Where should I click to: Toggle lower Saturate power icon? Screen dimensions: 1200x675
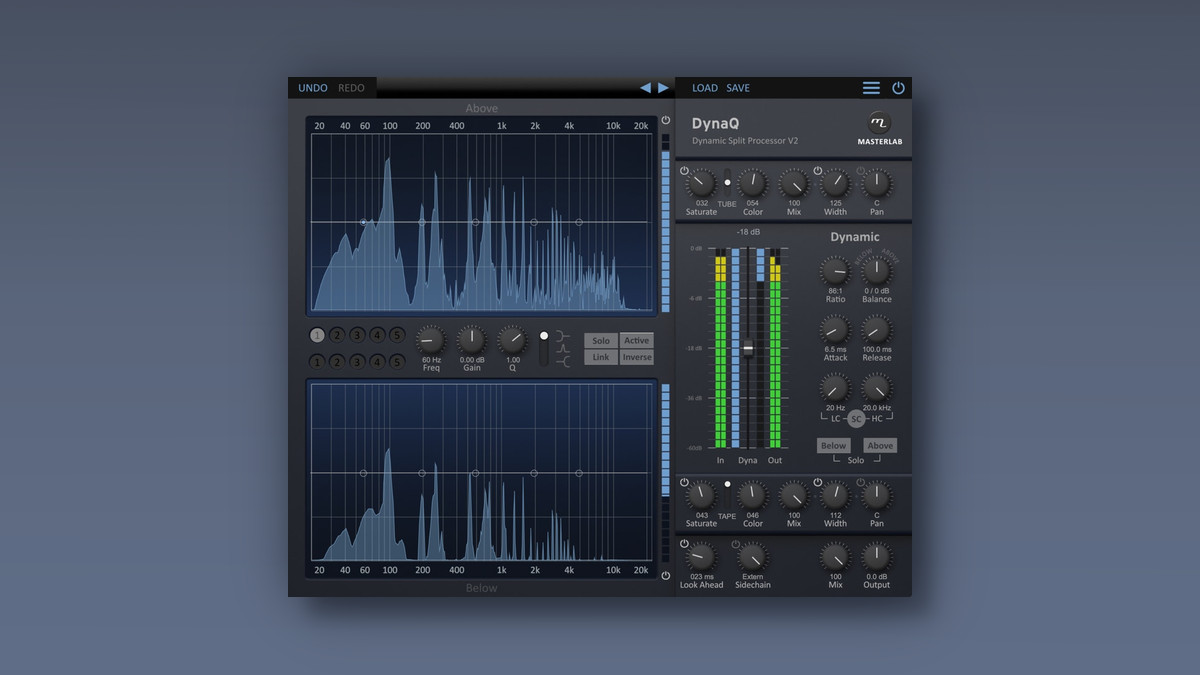pyautogui.click(x=685, y=483)
